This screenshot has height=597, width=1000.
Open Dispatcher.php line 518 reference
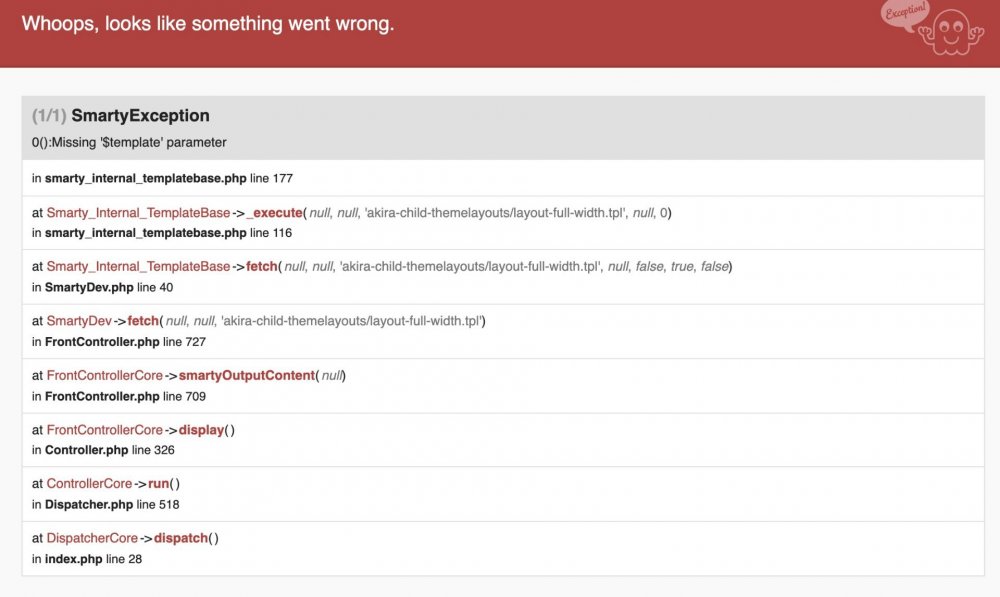[x=112, y=504]
